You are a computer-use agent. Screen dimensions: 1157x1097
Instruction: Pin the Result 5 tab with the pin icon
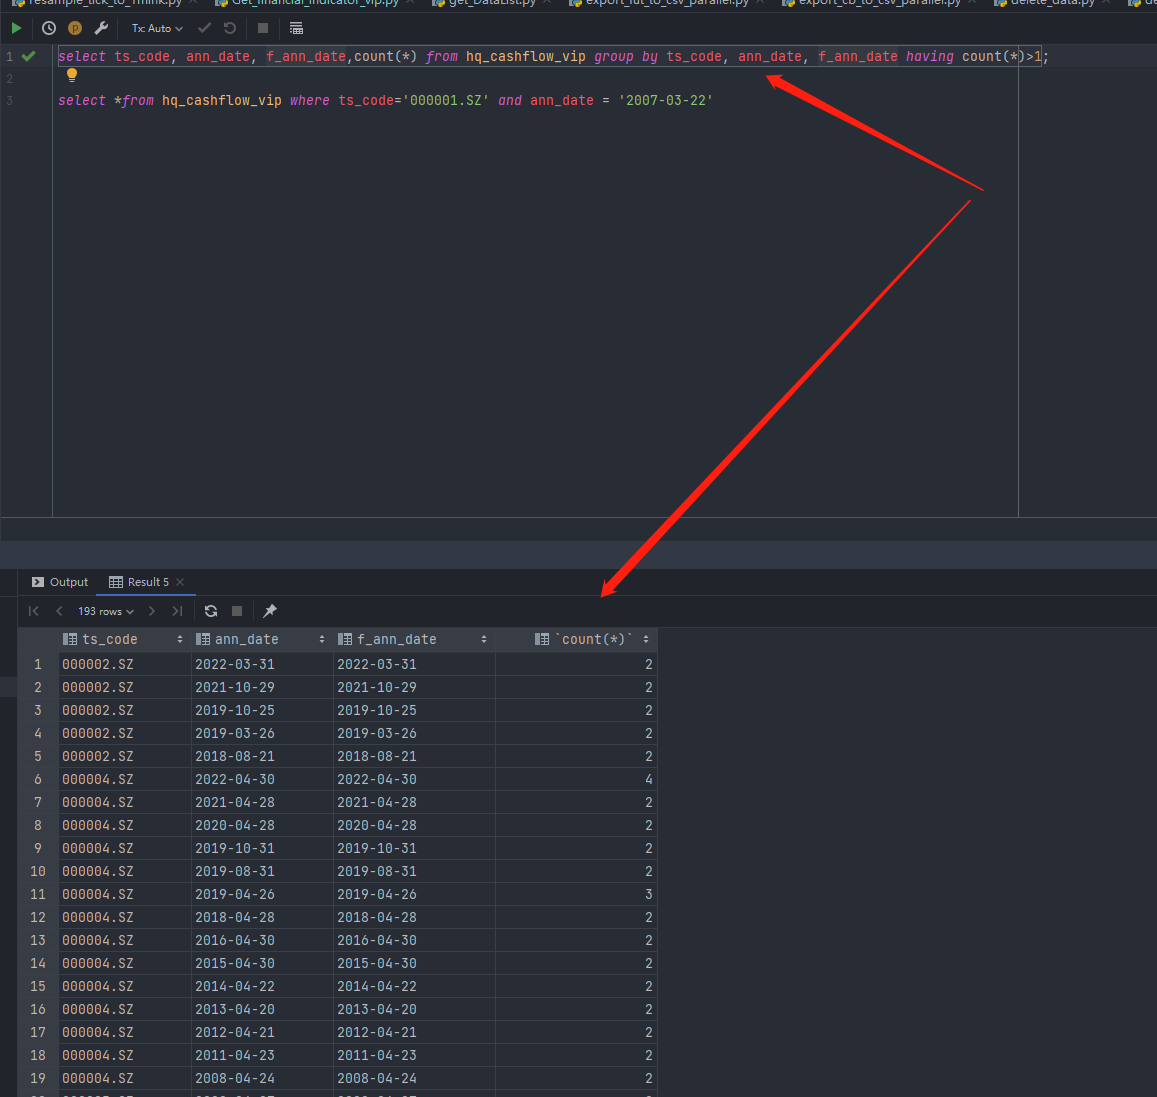[x=270, y=611]
